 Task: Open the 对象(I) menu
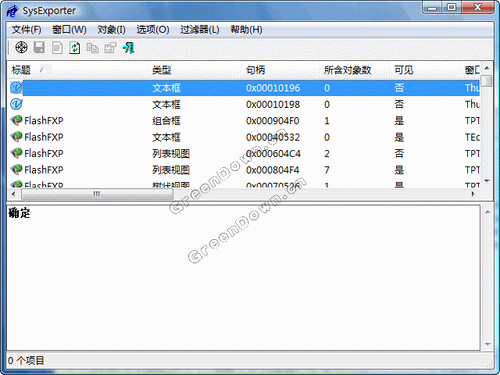click(111, 30)
